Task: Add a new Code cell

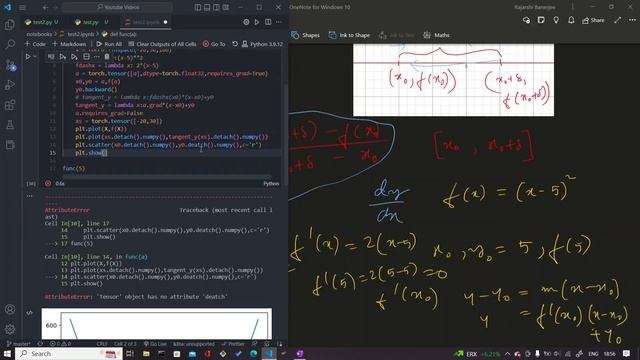Action: point(35,44)
